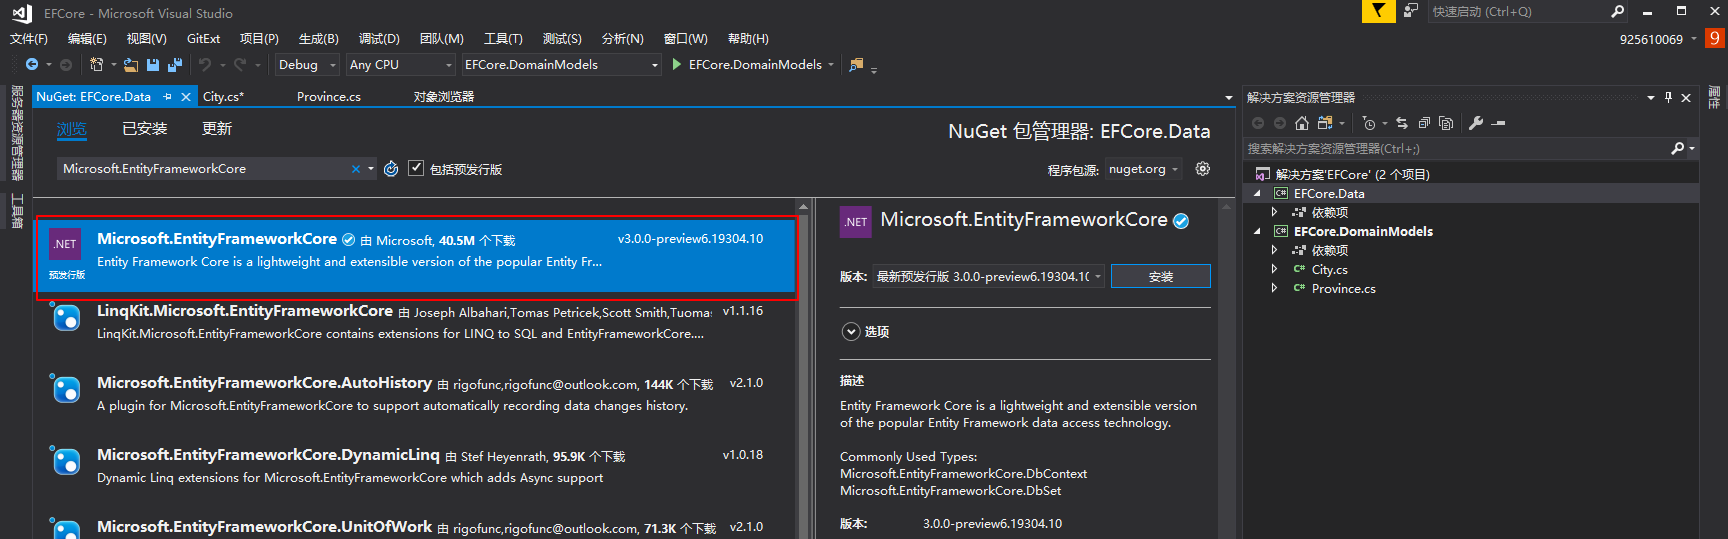Select the Microsoft.EntityFrameworkCore.DynamicLinq package
This screenshot has height=539, width=1728.
pyautogui.click(x=416, y=466)
